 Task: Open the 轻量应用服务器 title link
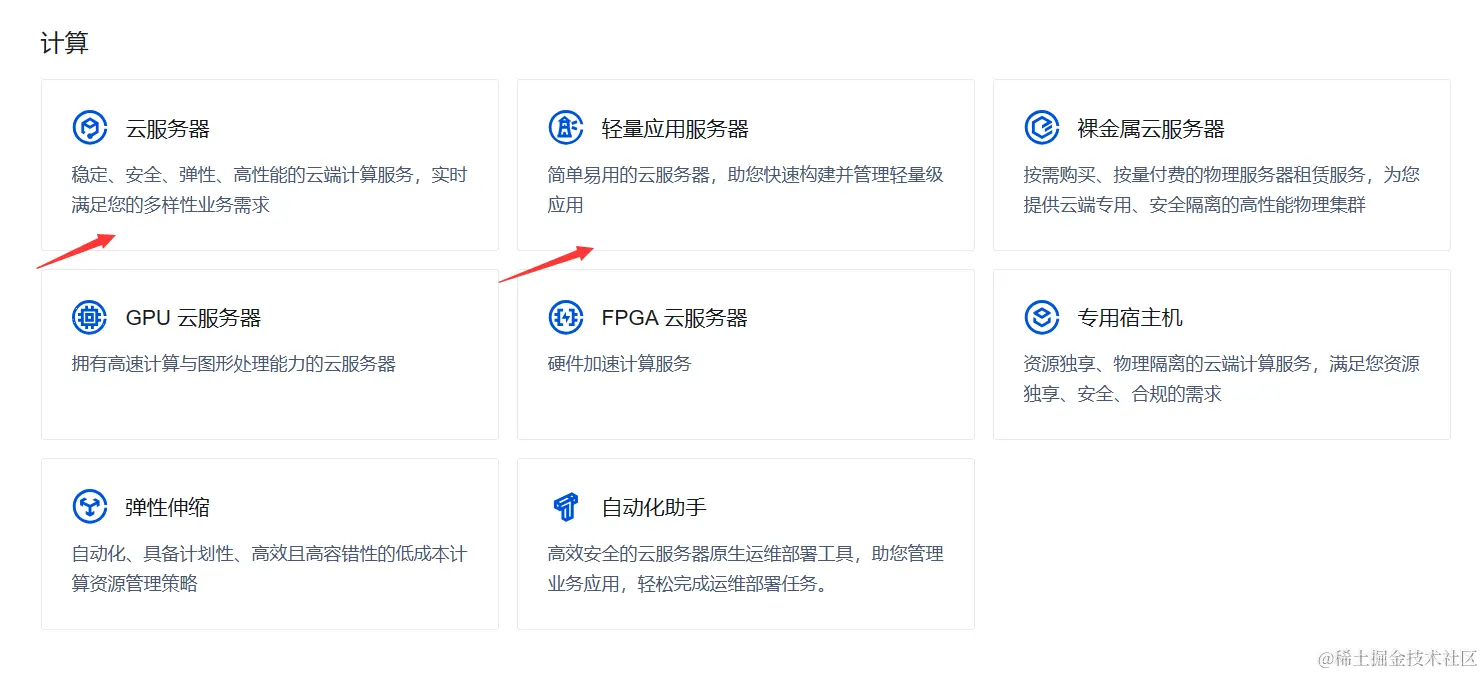tap(675, 129)
